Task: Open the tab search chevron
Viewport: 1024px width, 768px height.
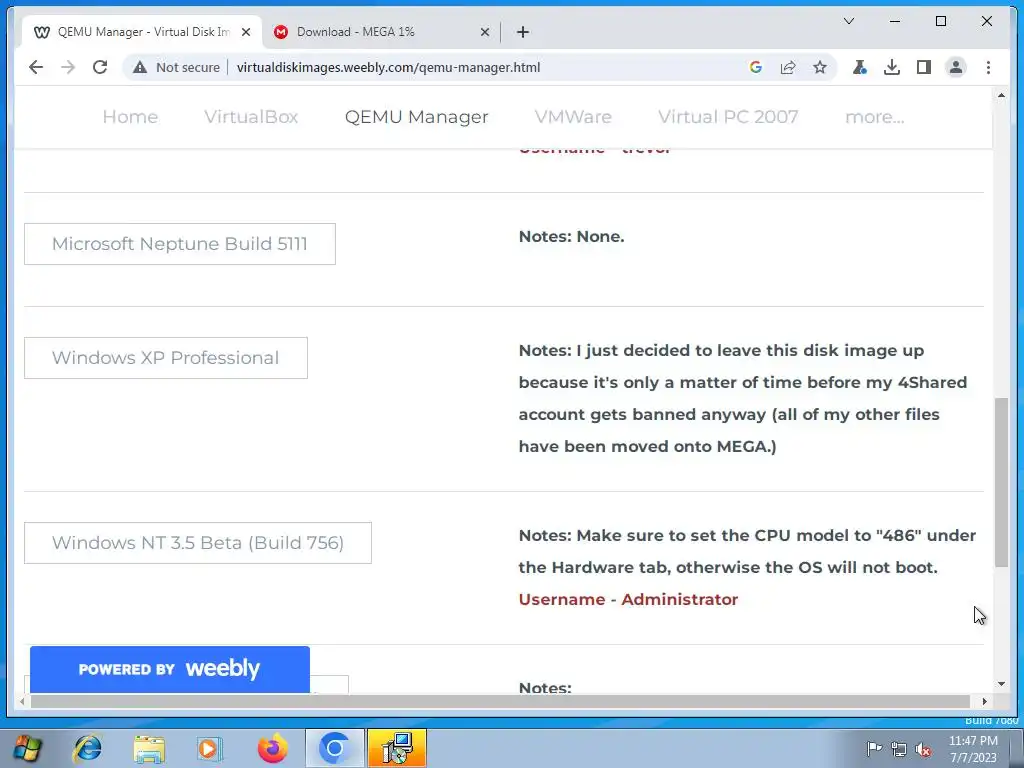Action: (849, 22)
